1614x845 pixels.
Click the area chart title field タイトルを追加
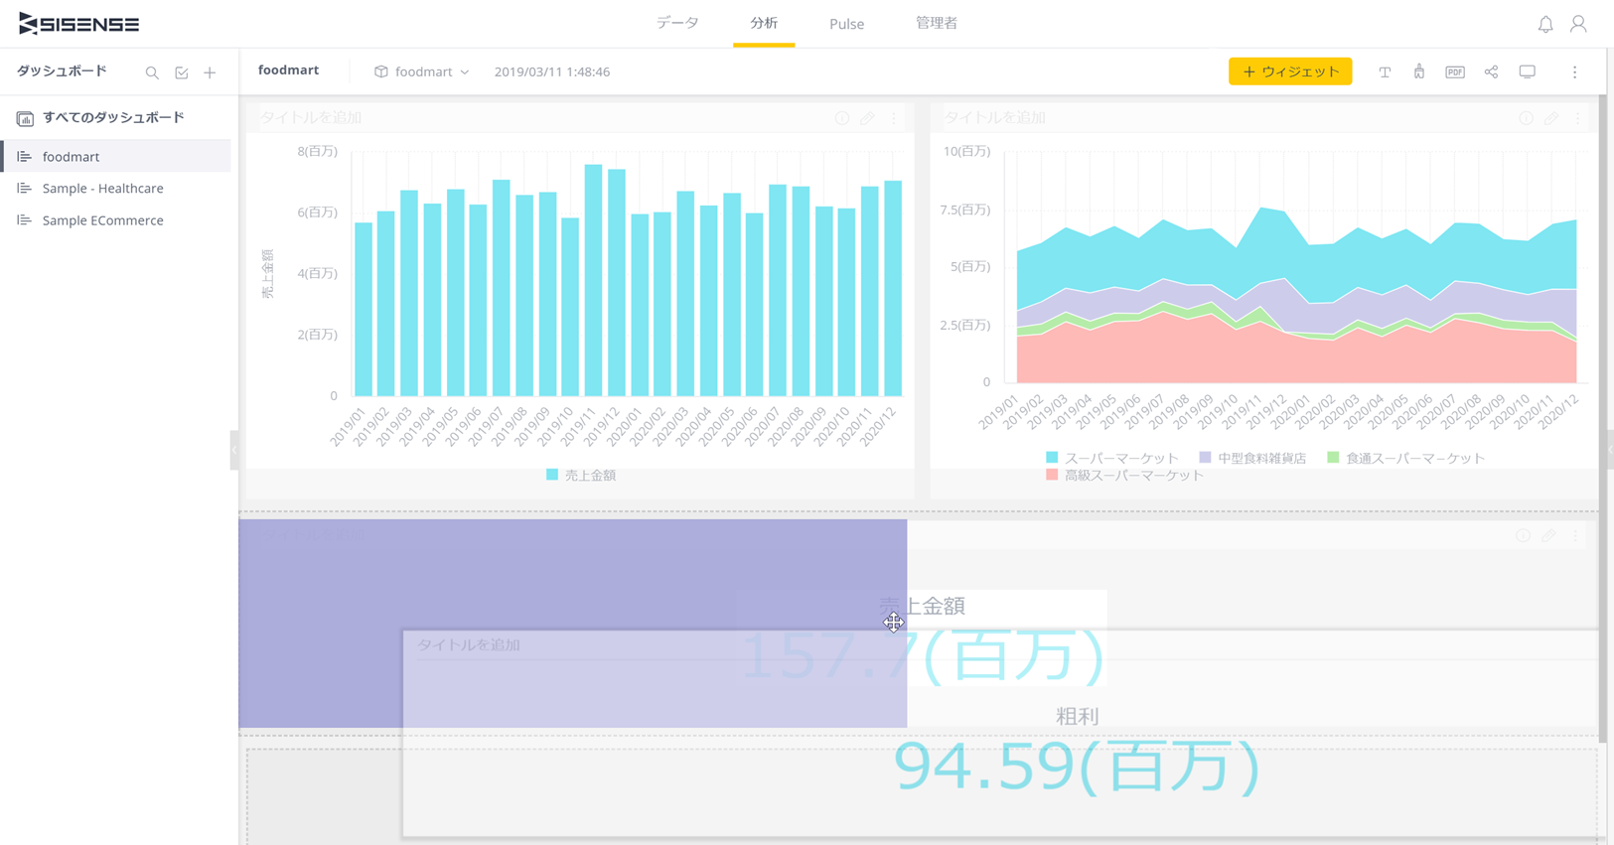coord(995,118)
